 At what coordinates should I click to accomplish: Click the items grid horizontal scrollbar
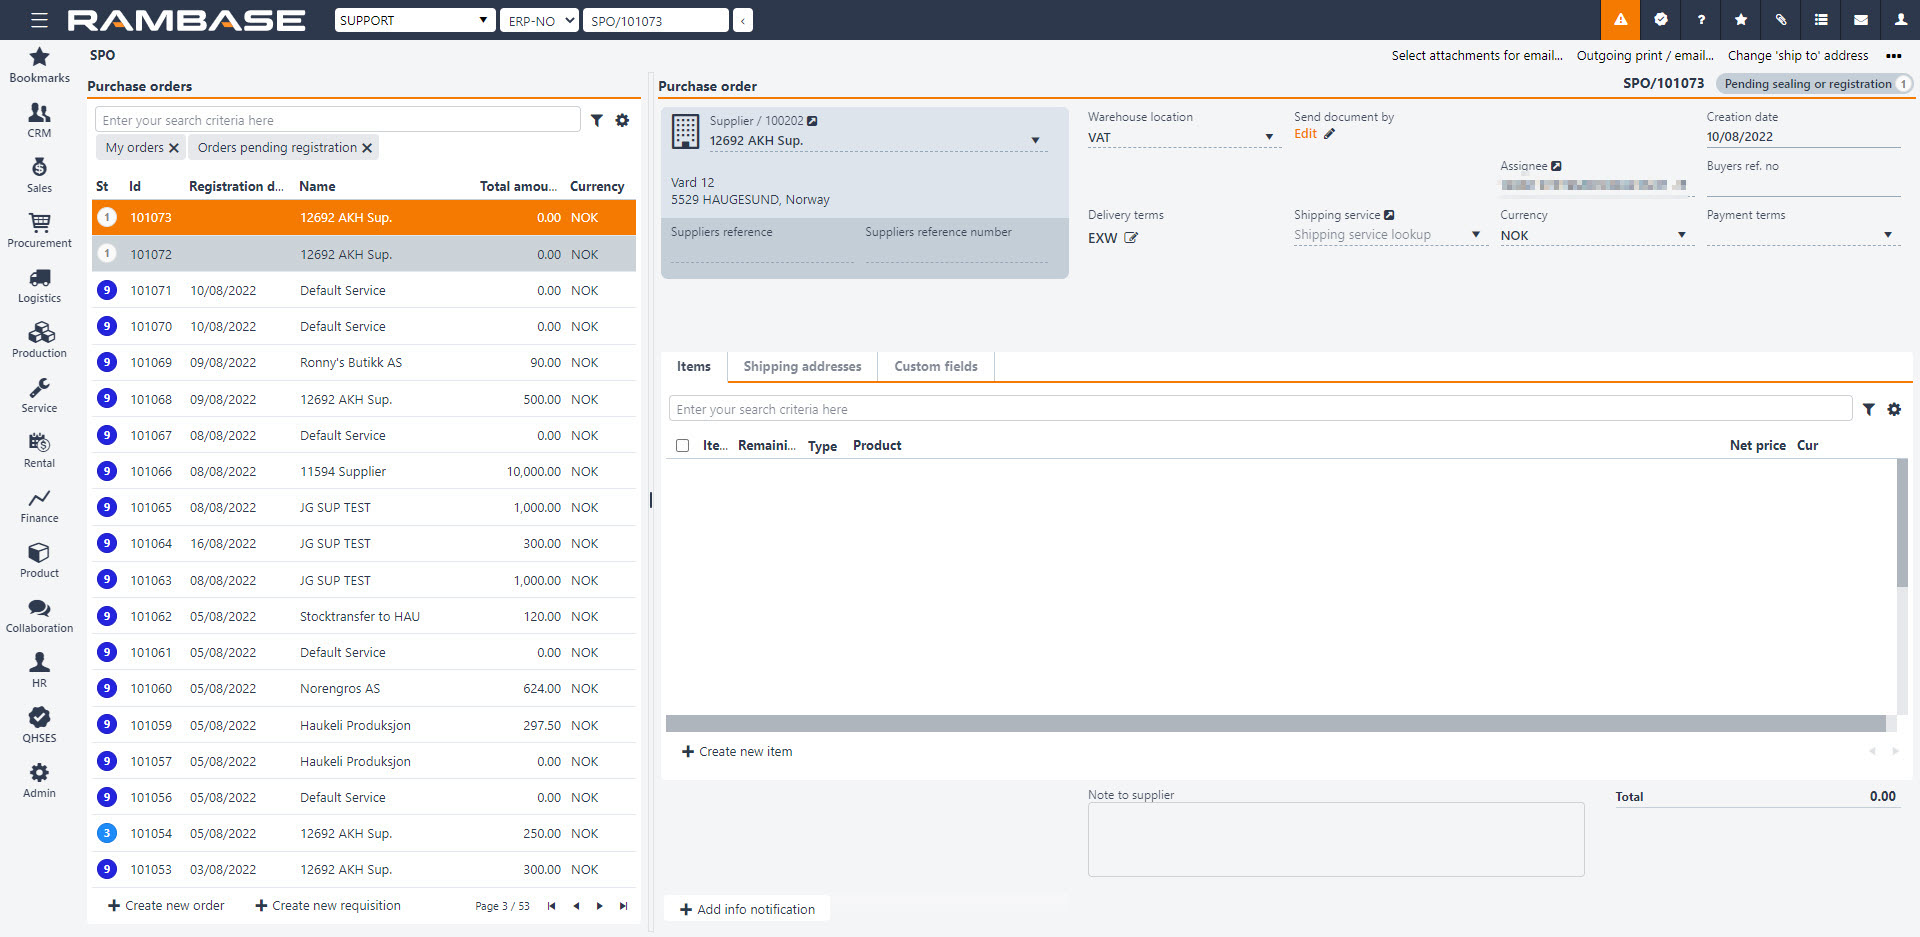(x=1275, y=723)
